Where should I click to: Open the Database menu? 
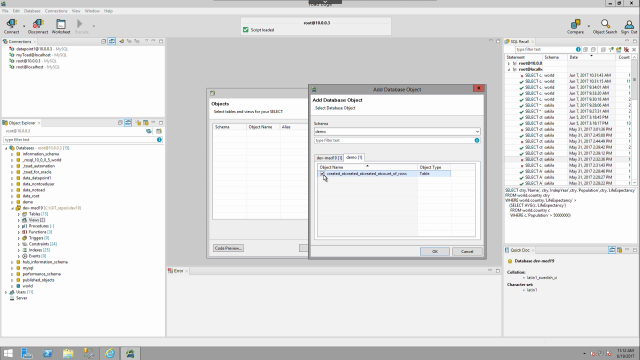(32, 11)
